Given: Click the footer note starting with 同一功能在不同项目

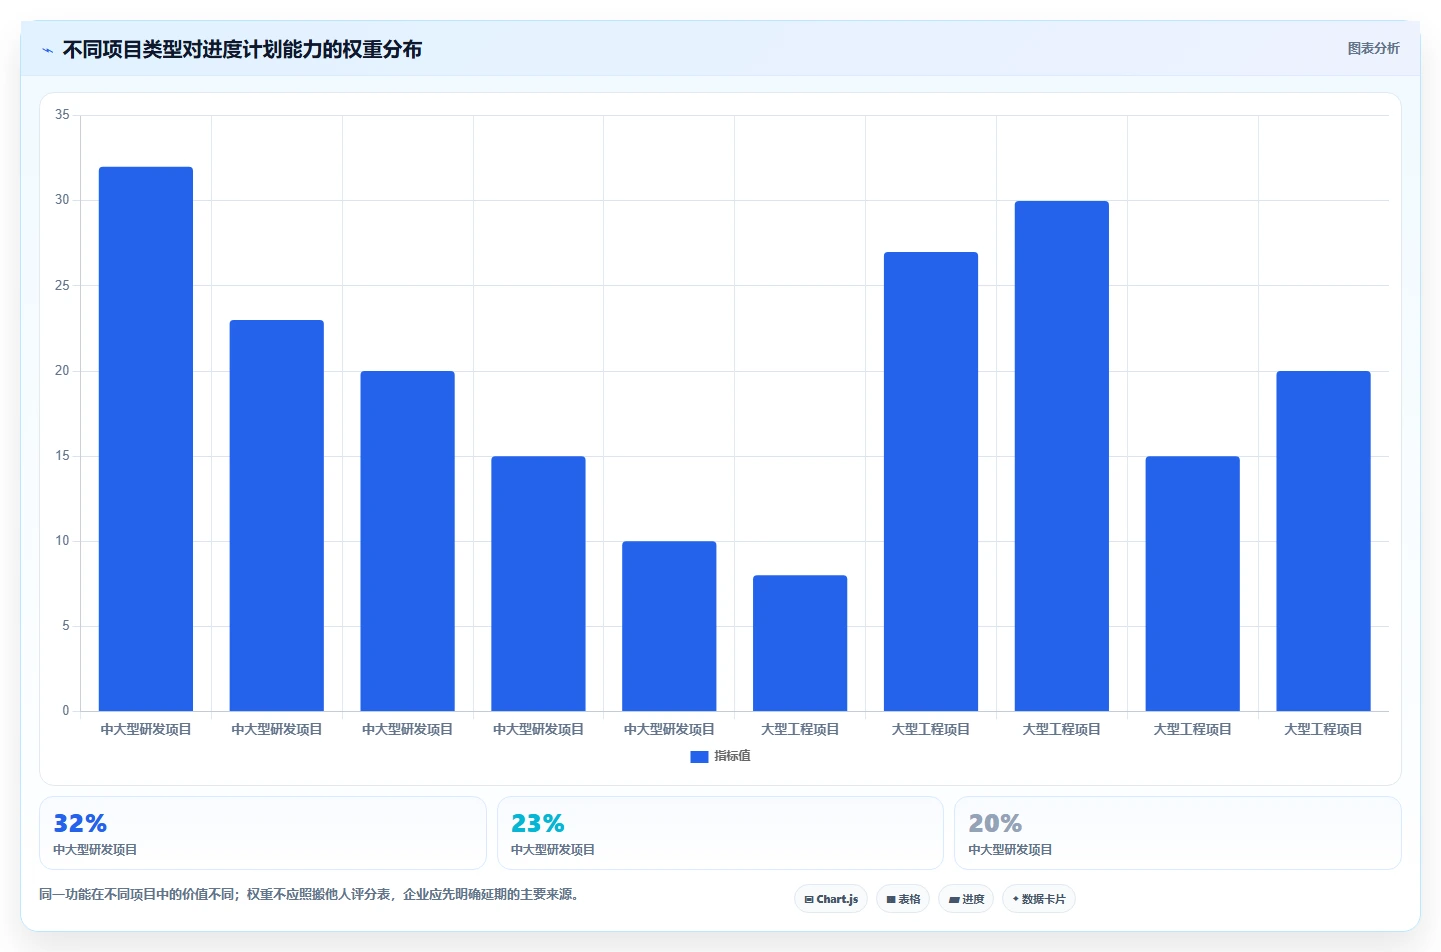Looking at the screenshot, I should point(311,894).
